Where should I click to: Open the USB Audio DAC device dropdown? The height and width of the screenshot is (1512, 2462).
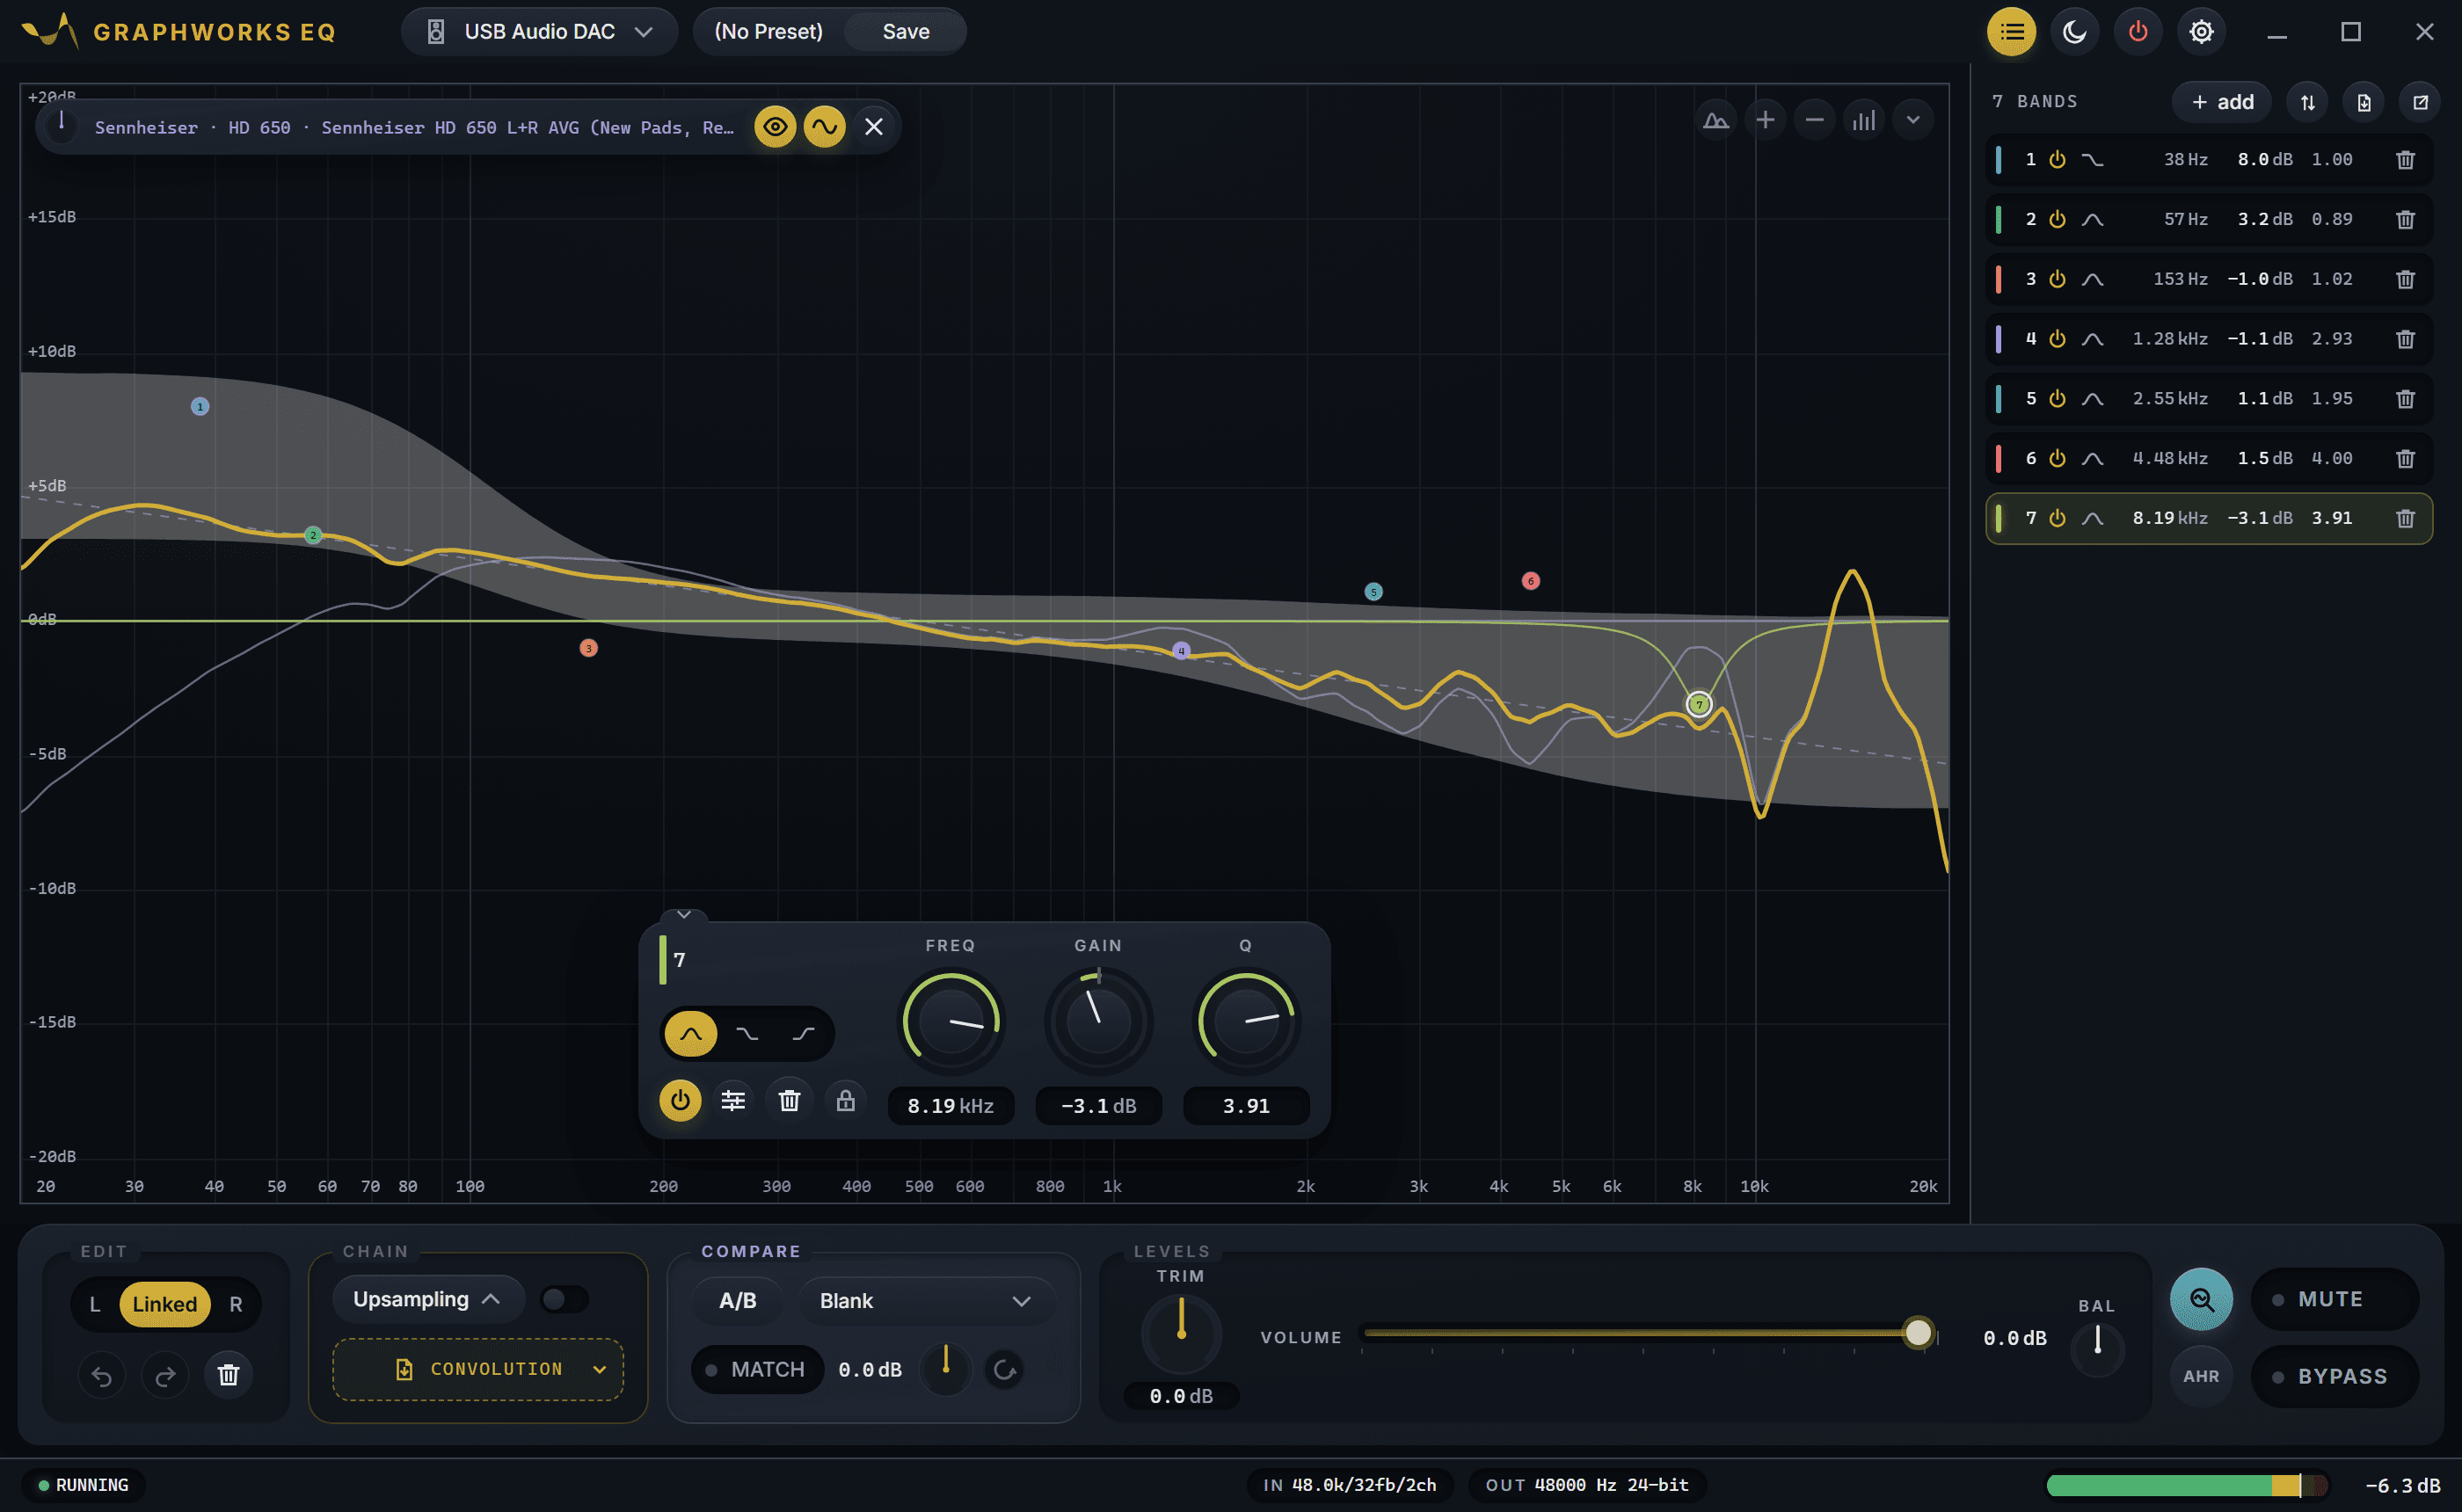(539, 32)
